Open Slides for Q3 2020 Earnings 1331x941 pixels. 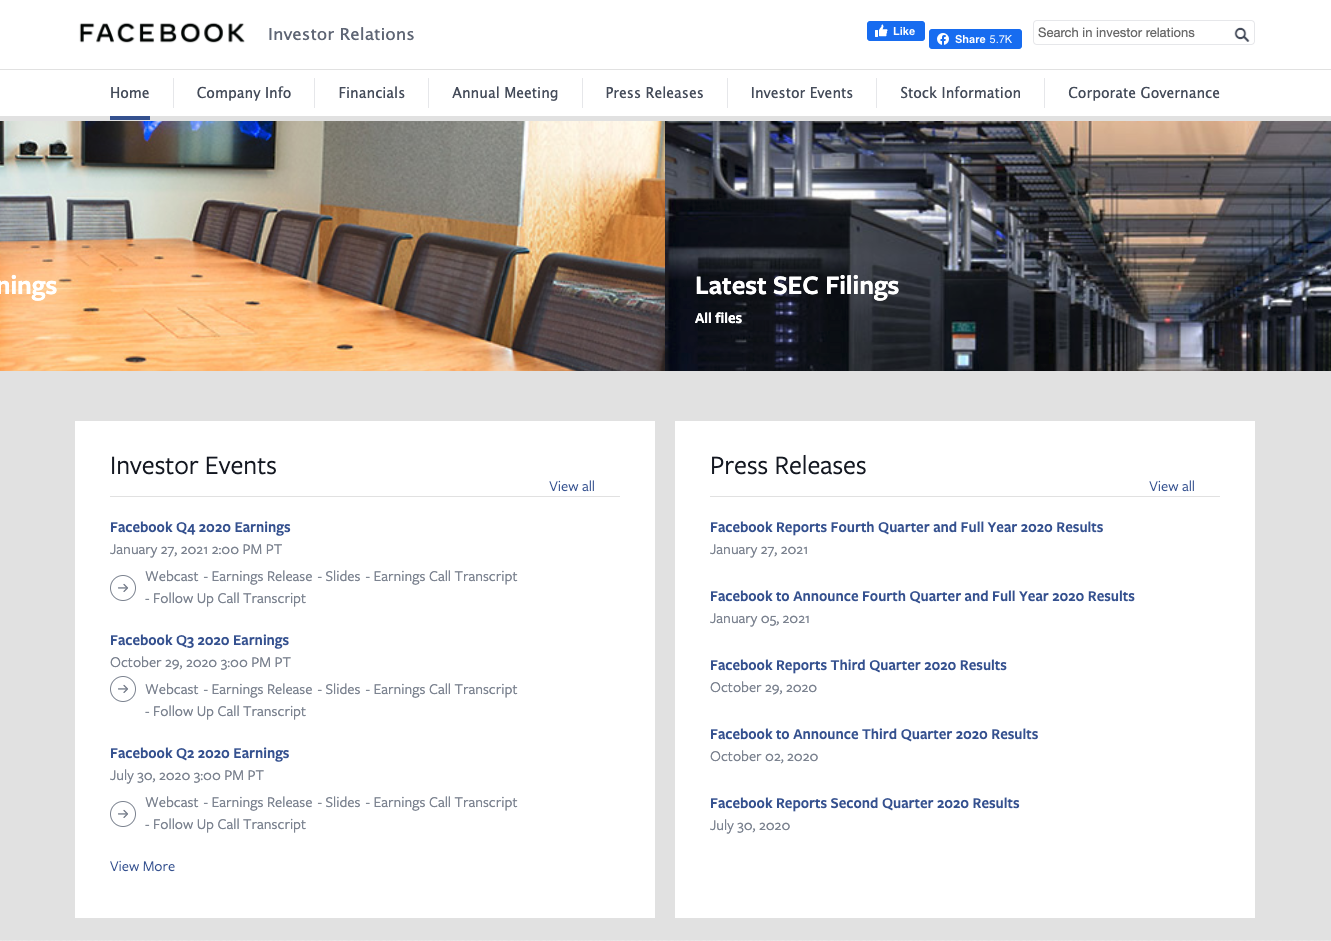pos(343,689)
